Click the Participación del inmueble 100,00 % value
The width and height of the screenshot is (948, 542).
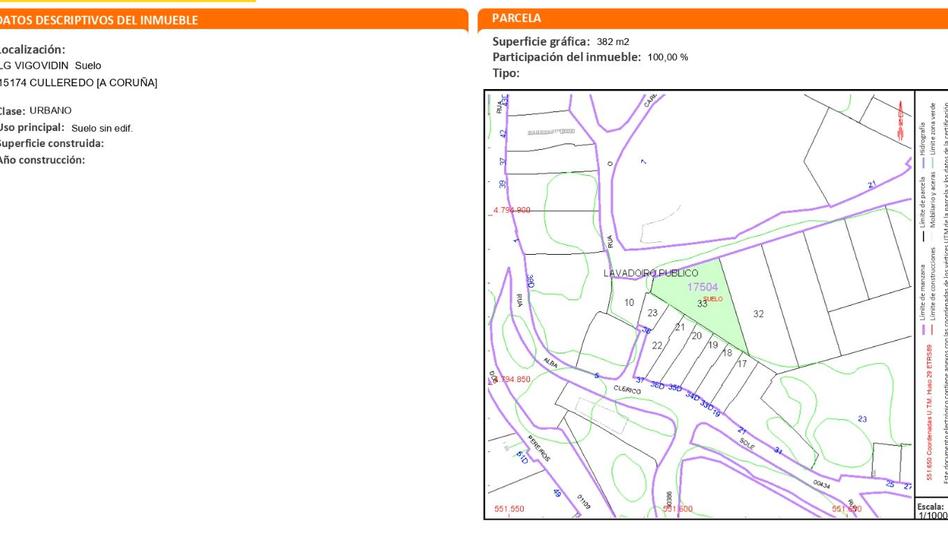[668, 58]
